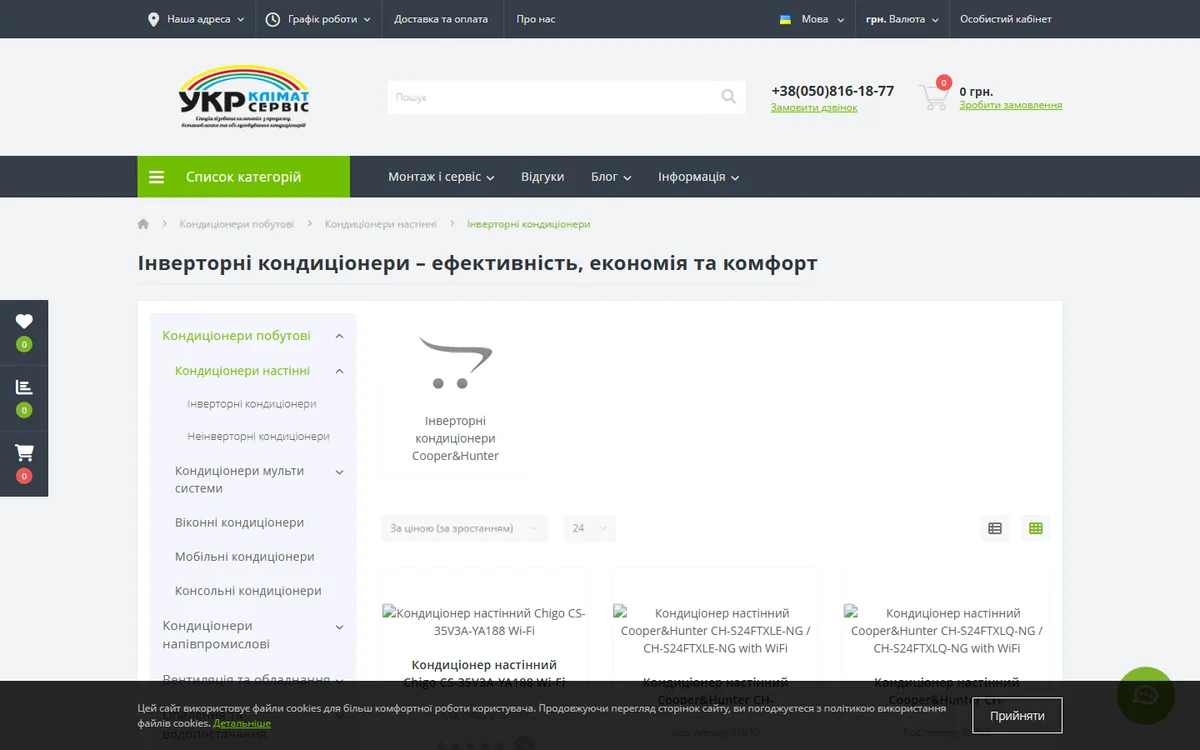Switch to list view layout
Image resolution: width=1200 pixels, height=750 pixels.
[x=995, y=528]
